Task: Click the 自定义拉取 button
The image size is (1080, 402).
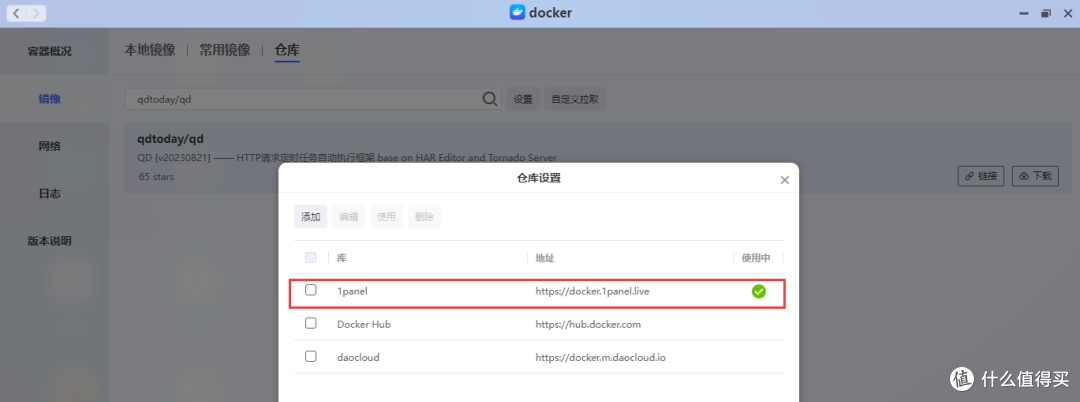Action: (x=575, y=99)
